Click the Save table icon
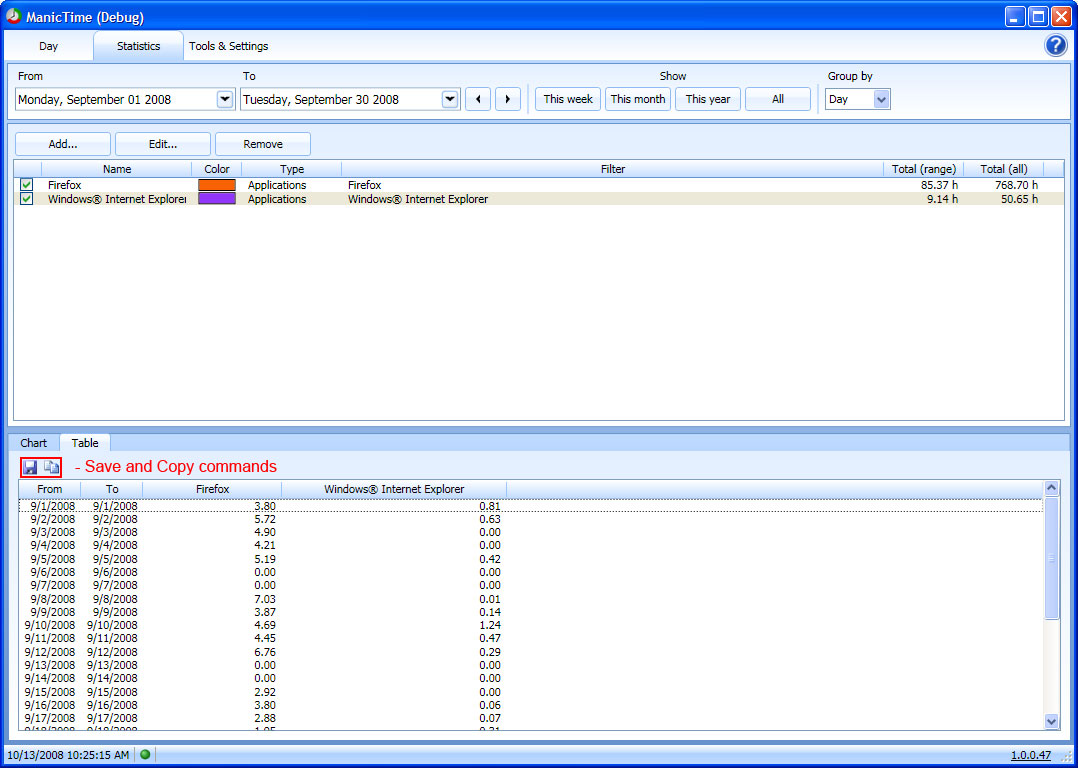1078x768 pixels. point(30,468)
